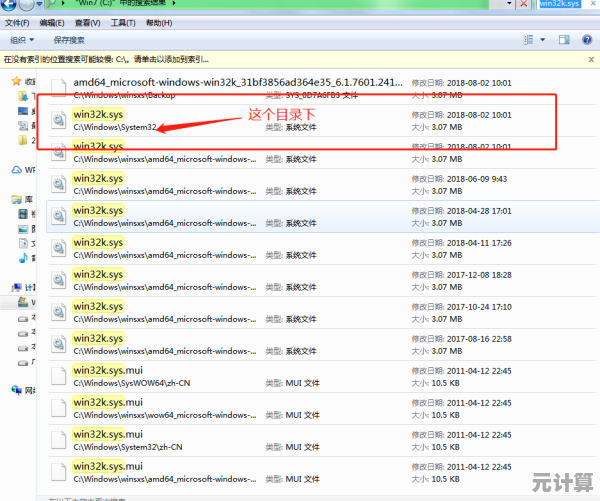Toggle the preview pane button
Image resolution: width=600 pixels, height=501 pixels.
(565, 40)
